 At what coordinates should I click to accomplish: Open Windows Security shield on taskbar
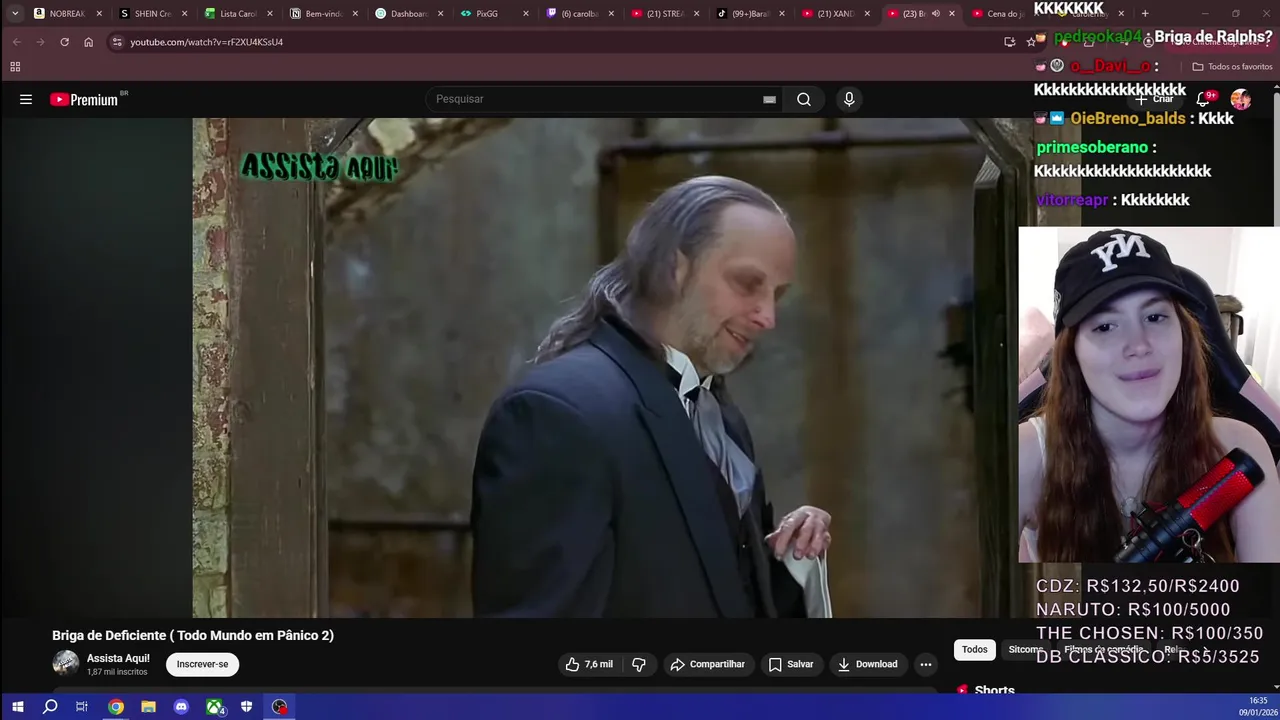point(246,707)
